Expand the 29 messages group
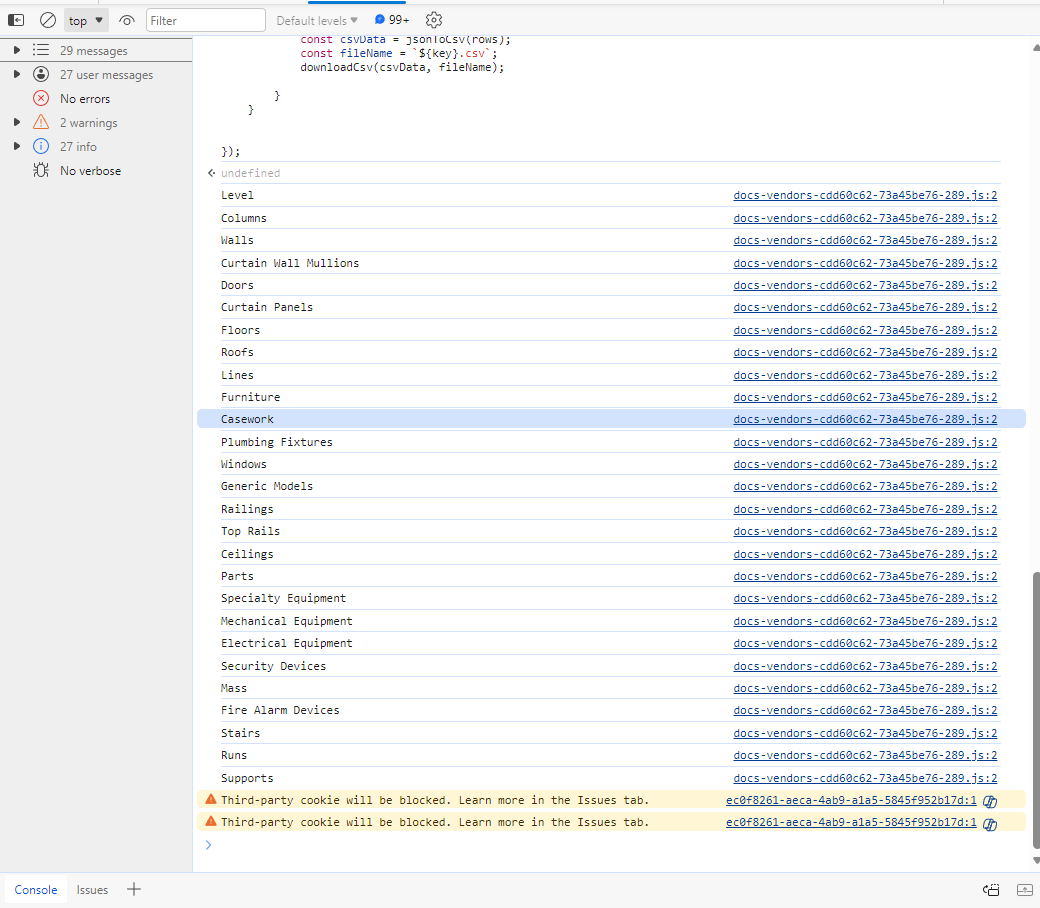Image resolution: width=1040 pixels, height=908 pixels. click(x=17, y=50)
